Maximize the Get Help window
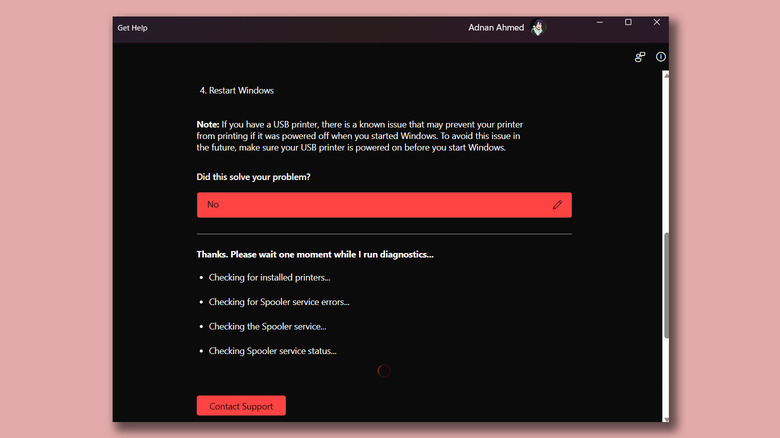Screen dimensions: 780x438 click(628, 22)
